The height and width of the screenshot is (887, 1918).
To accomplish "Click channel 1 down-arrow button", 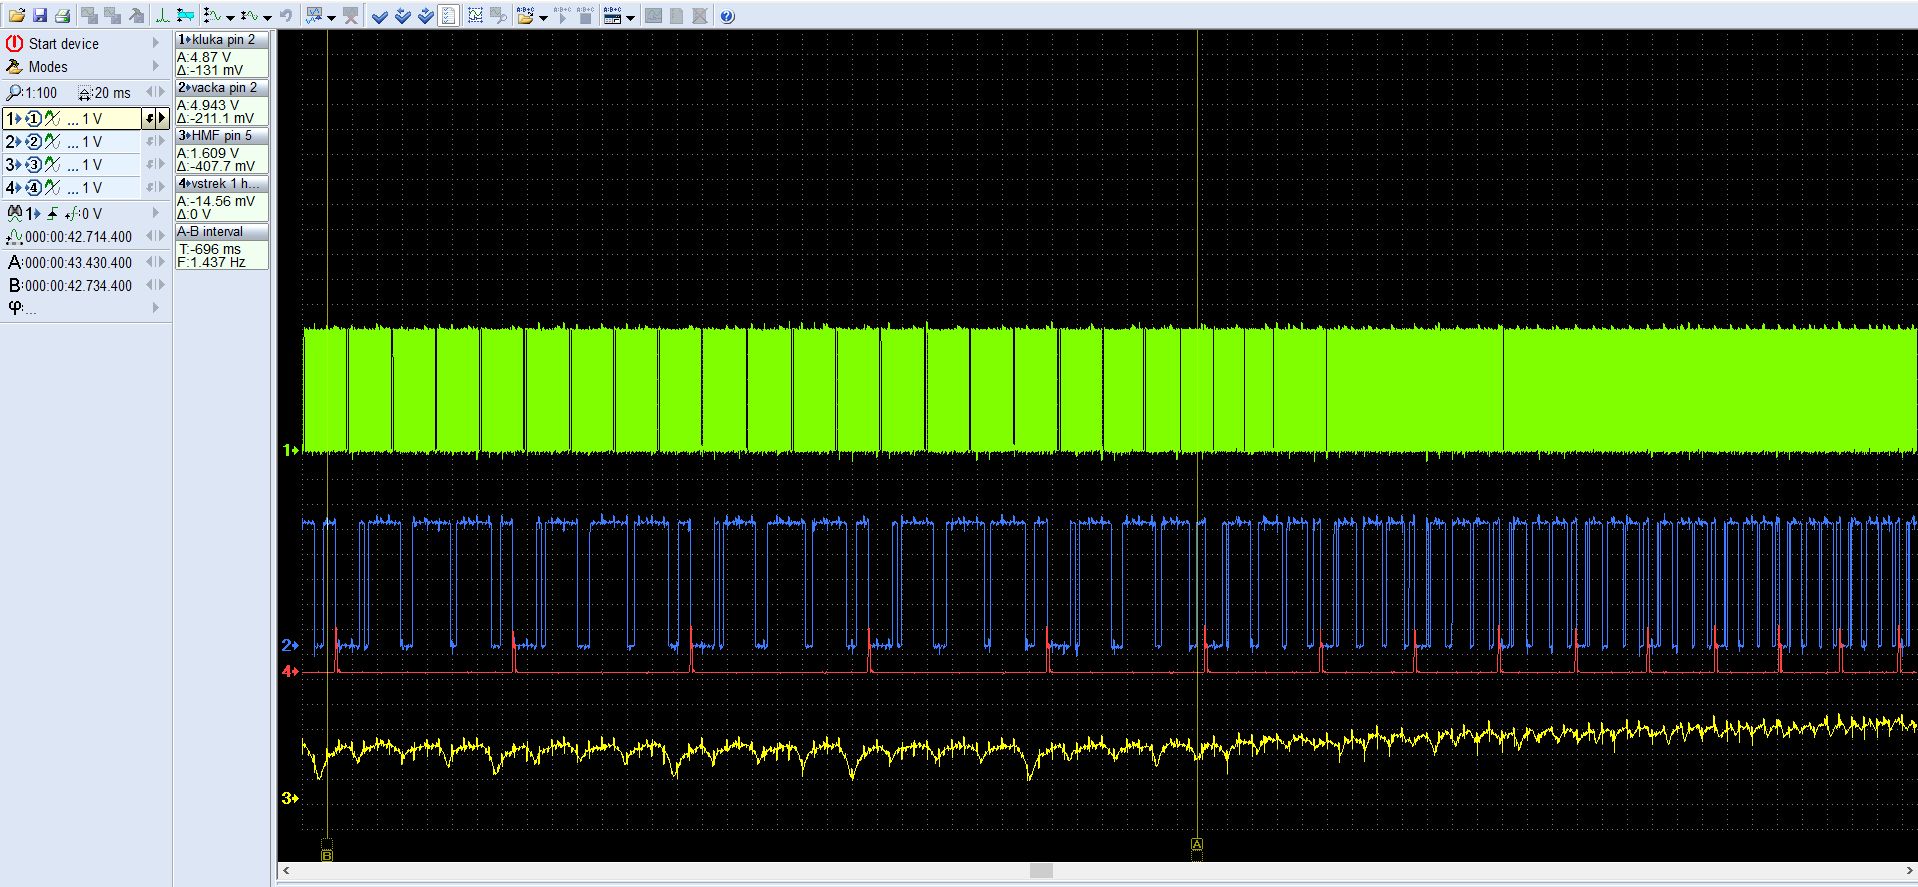I will 149,118.
